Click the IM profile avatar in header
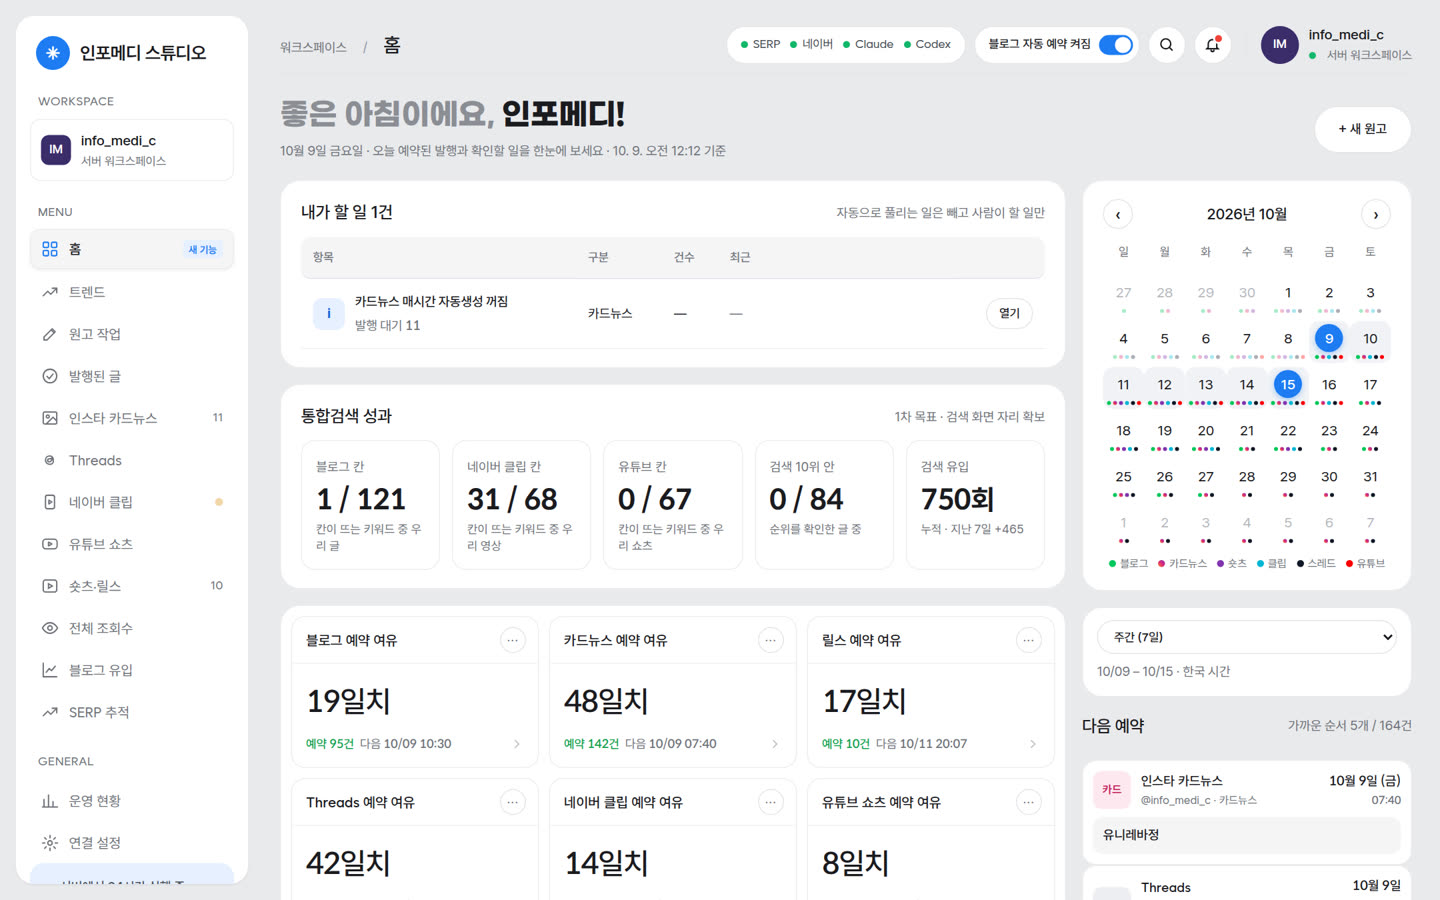This screenshot has height=900, width=1440. (x=1279, y=45)
